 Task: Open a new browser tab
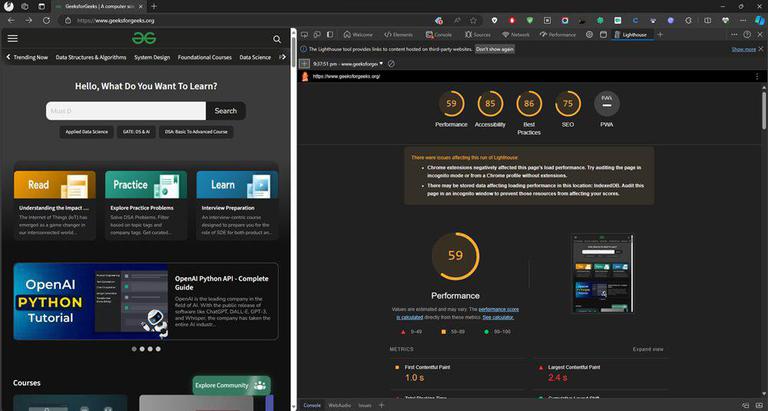(x=154, y=6)
